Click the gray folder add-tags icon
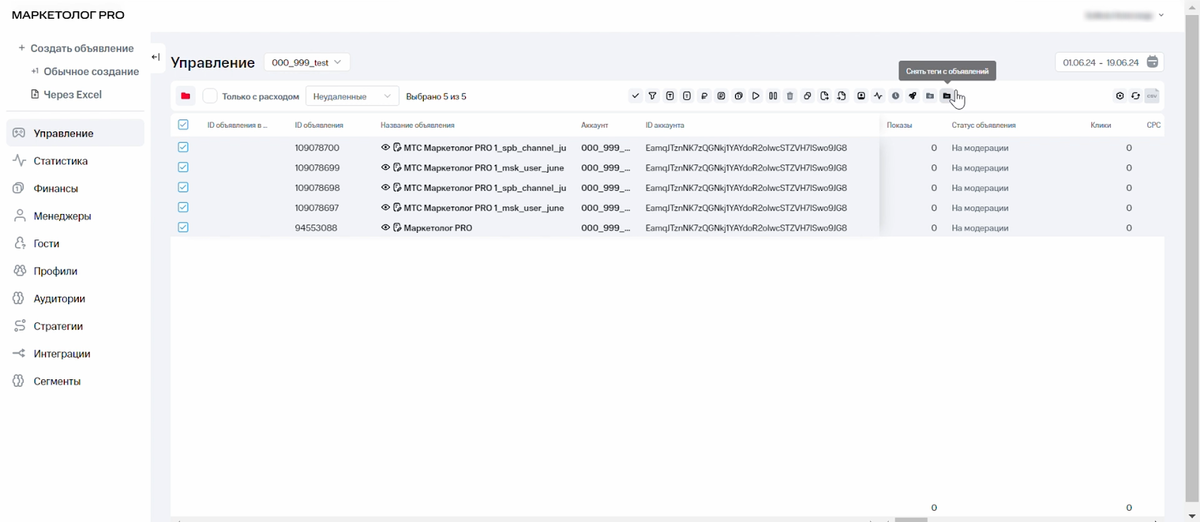The height and width of the screenshot is (522, 1200). pos(929,96)
